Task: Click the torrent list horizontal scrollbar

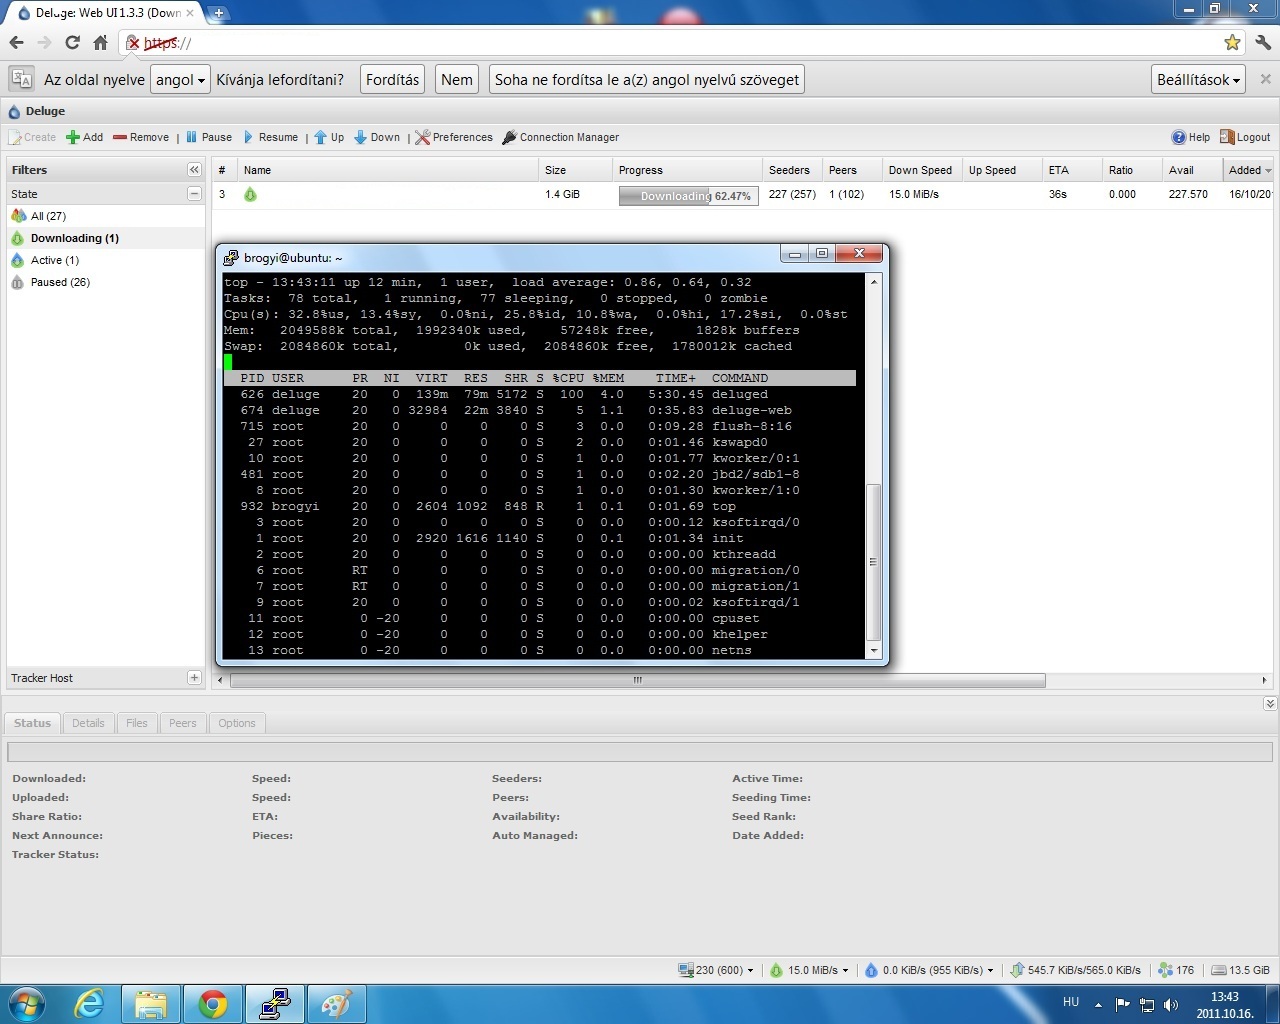Action: tap(637, 680)
